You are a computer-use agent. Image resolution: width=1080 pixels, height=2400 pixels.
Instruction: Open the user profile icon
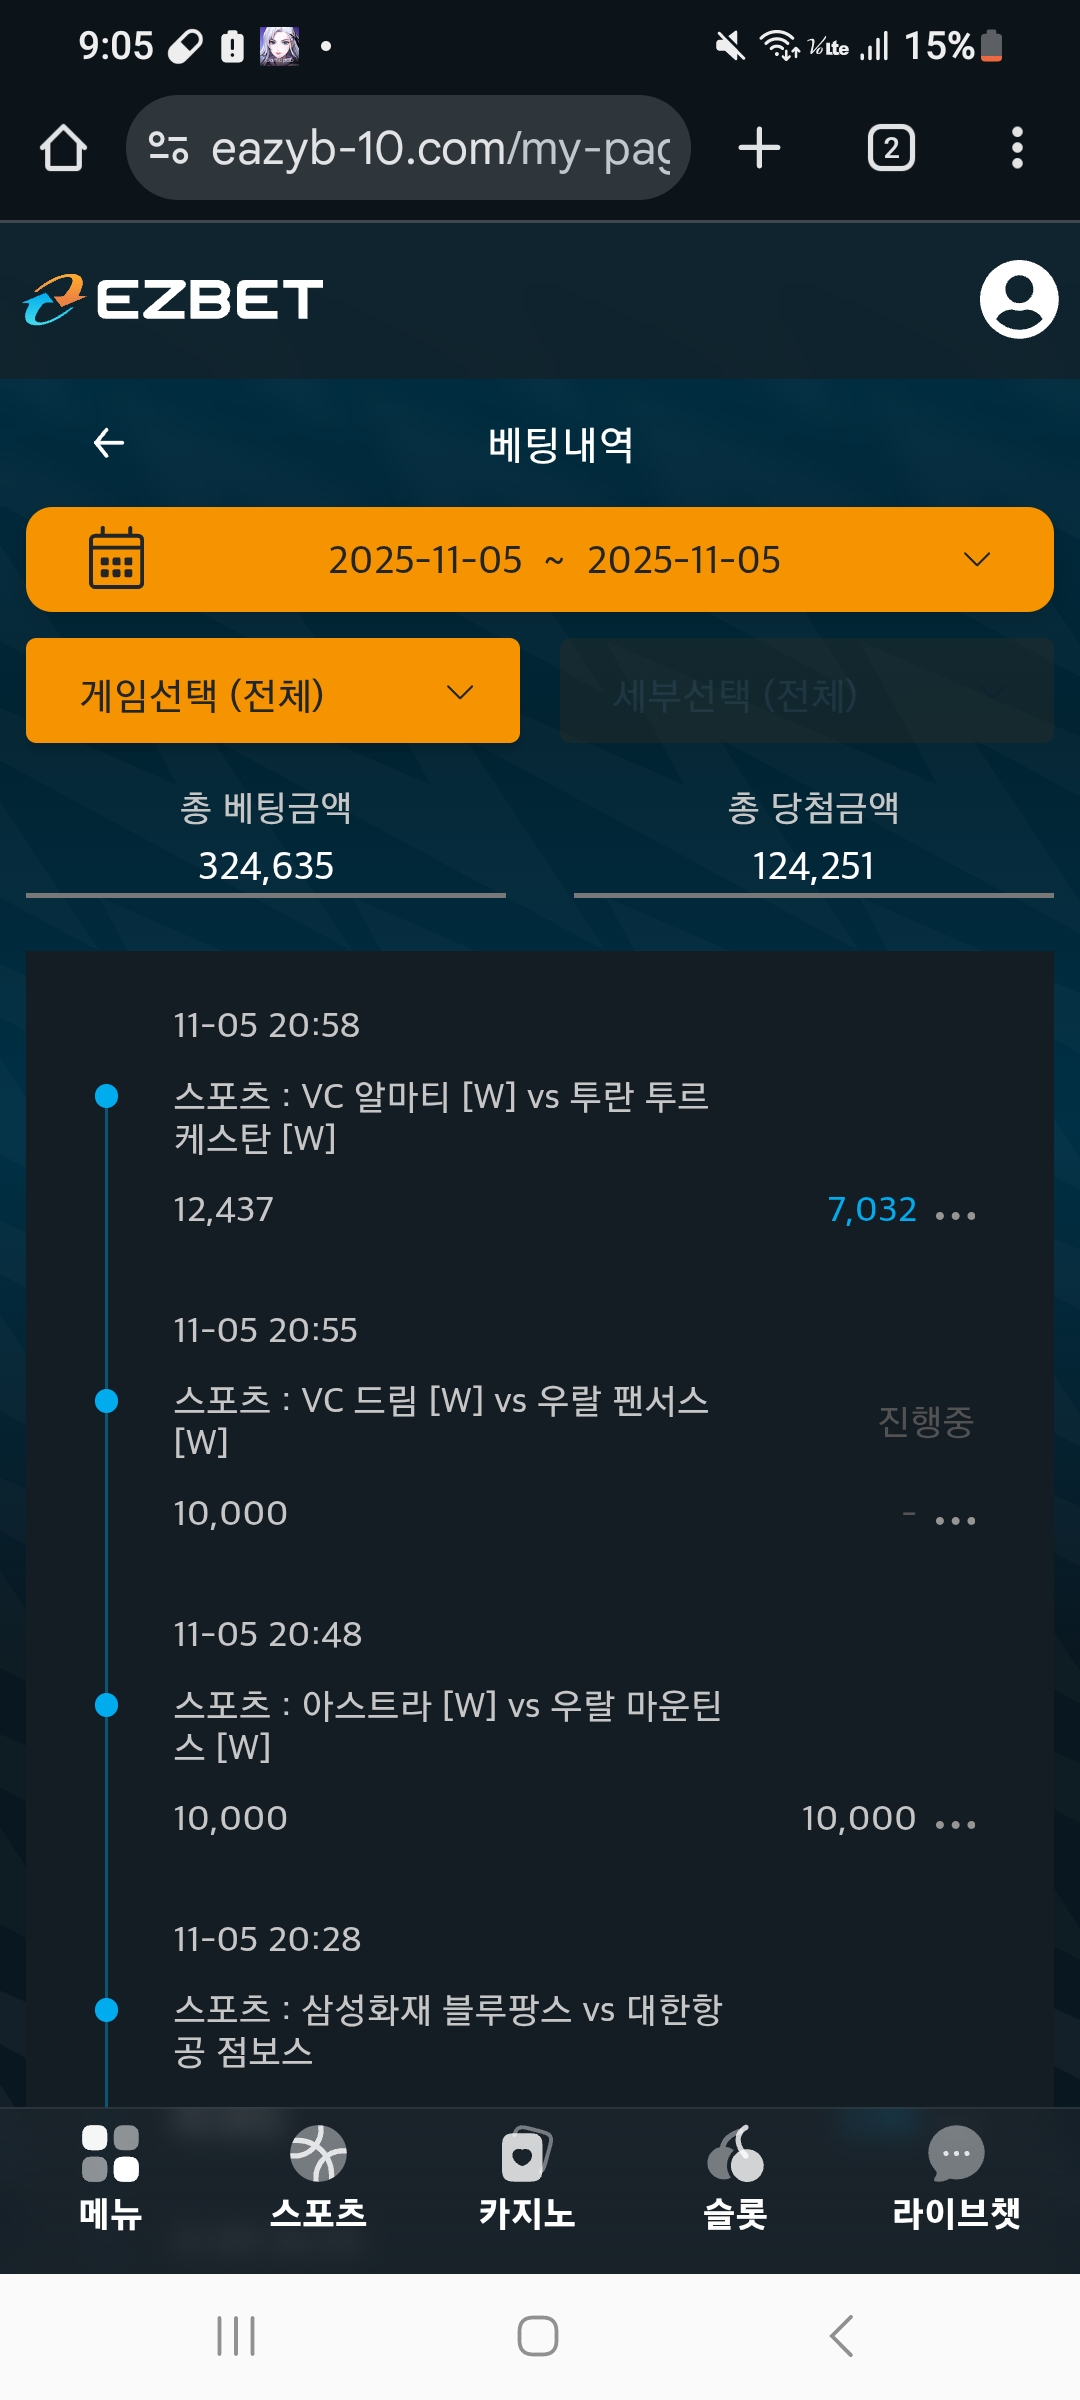pos(1018,299)
